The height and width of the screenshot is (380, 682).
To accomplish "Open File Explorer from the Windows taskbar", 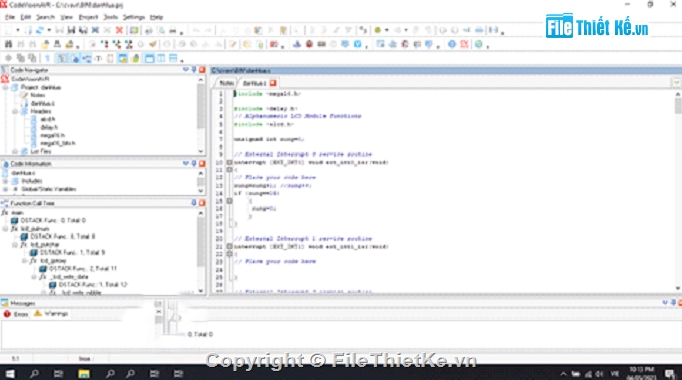I will click(84, 373).
